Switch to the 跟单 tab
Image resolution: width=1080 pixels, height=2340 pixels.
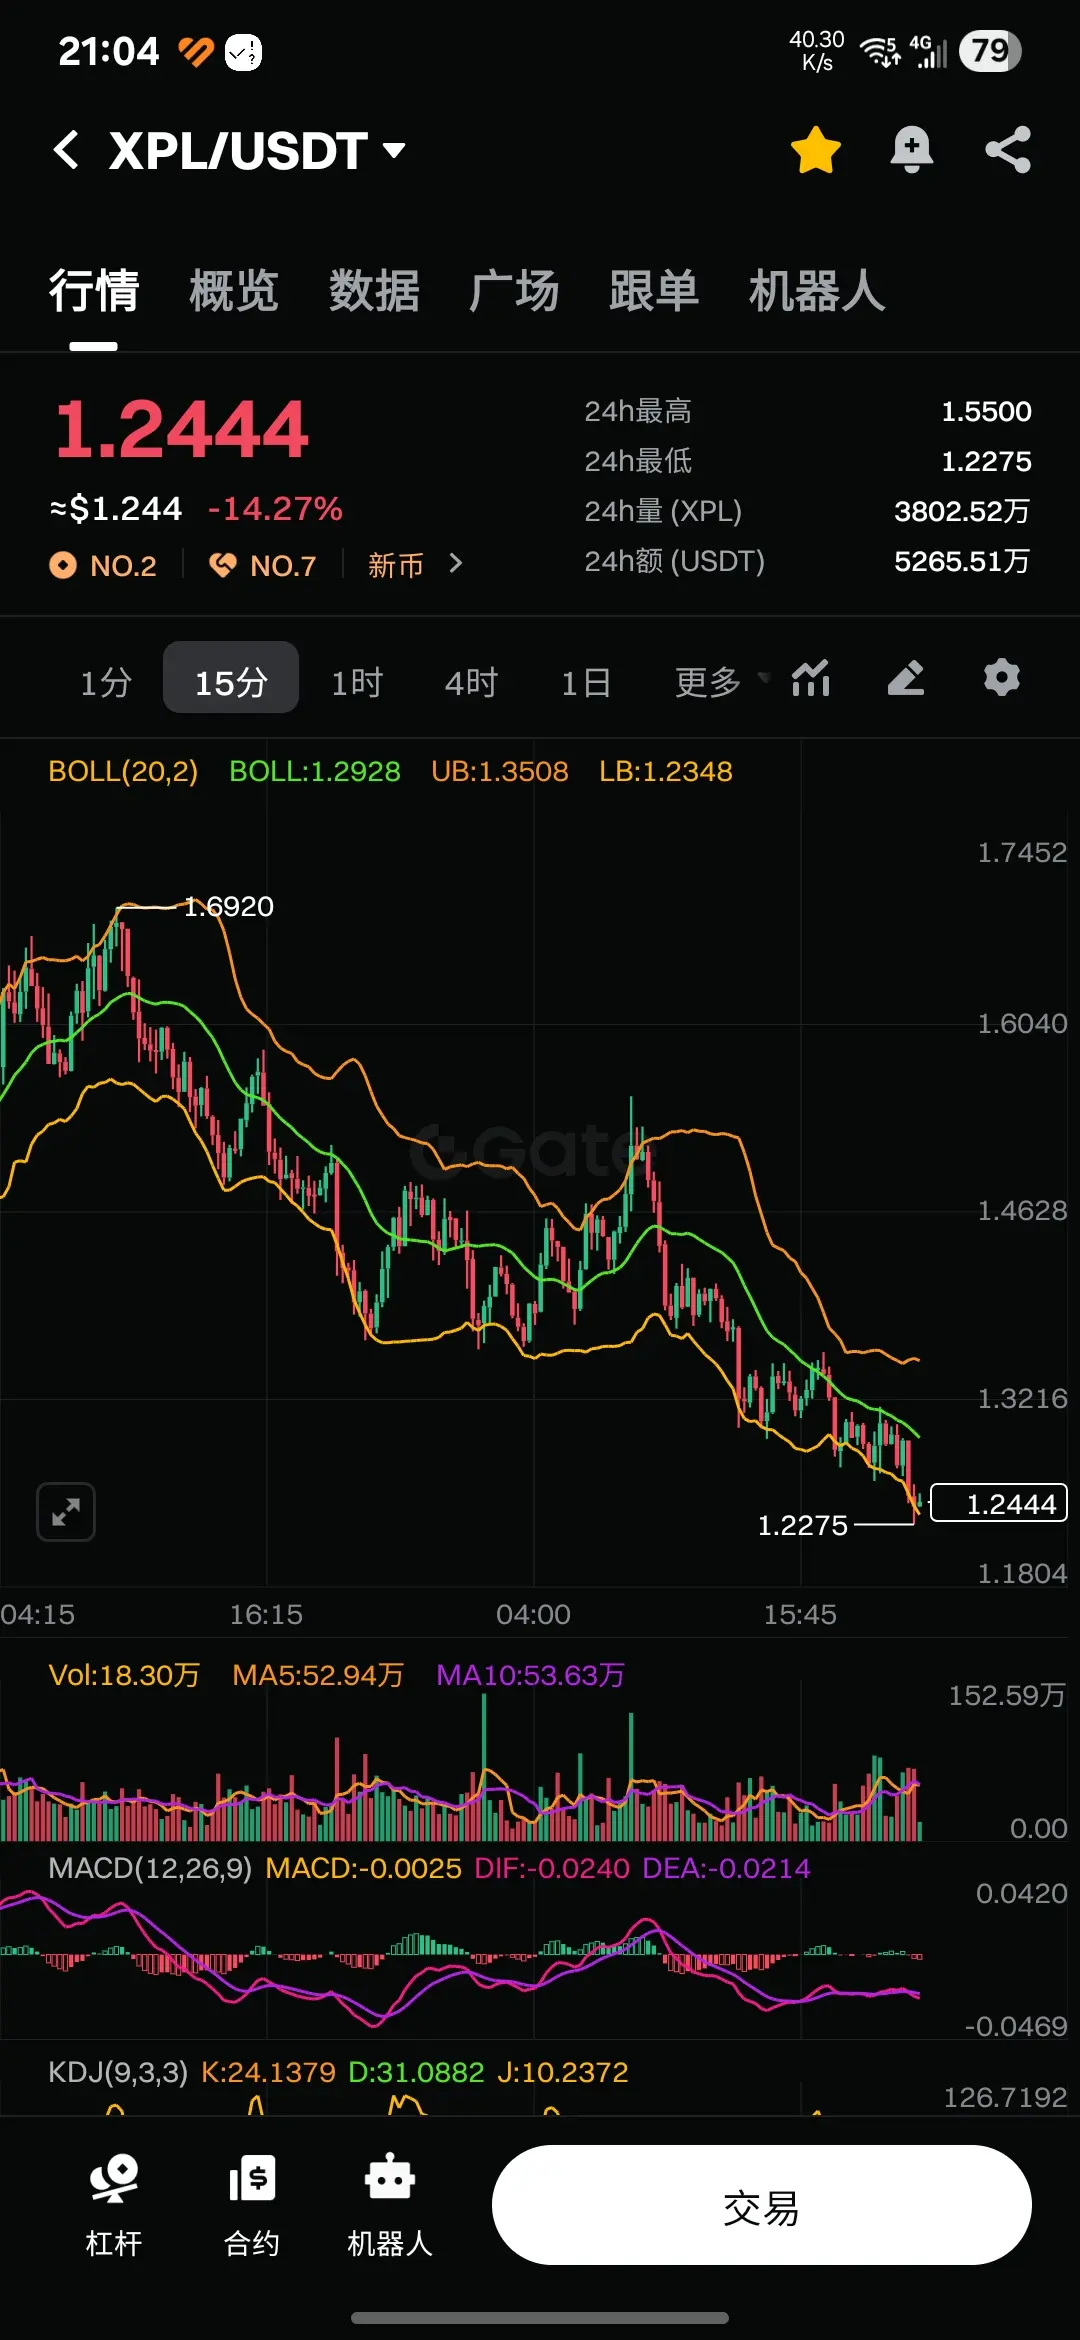654,291
